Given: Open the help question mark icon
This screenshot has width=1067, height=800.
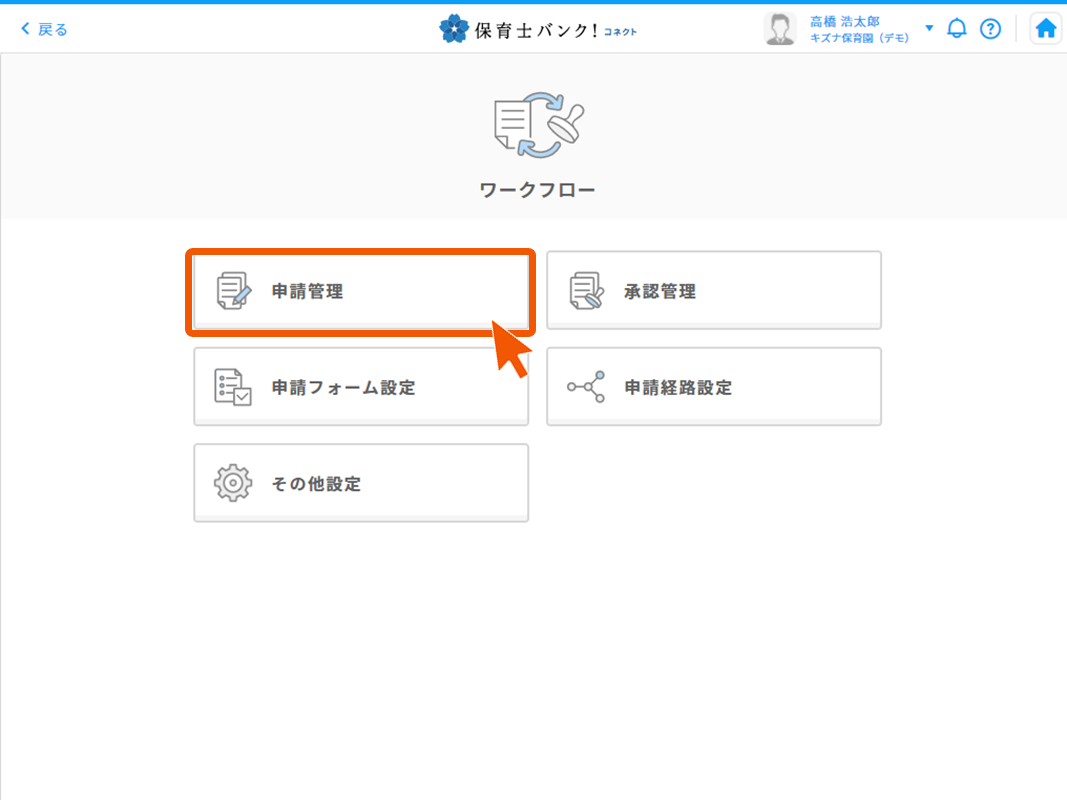Looking at the screenshot, I should [x=990, y=29].
